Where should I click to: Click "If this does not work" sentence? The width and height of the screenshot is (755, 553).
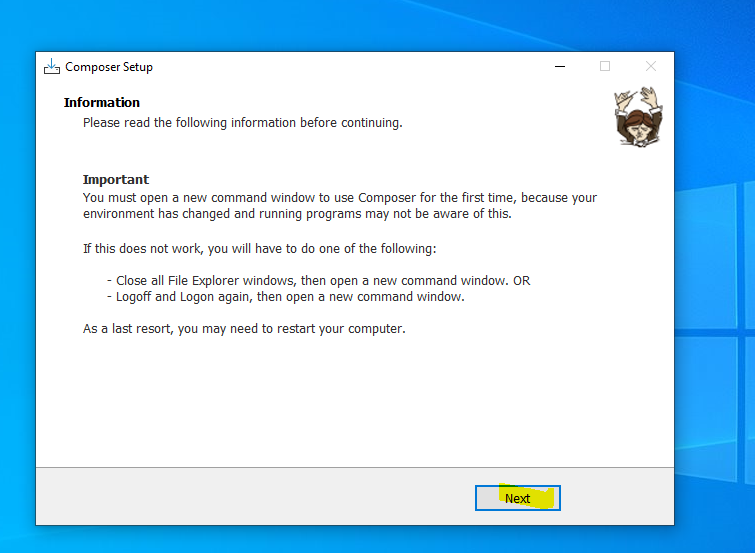coord(259,248)
